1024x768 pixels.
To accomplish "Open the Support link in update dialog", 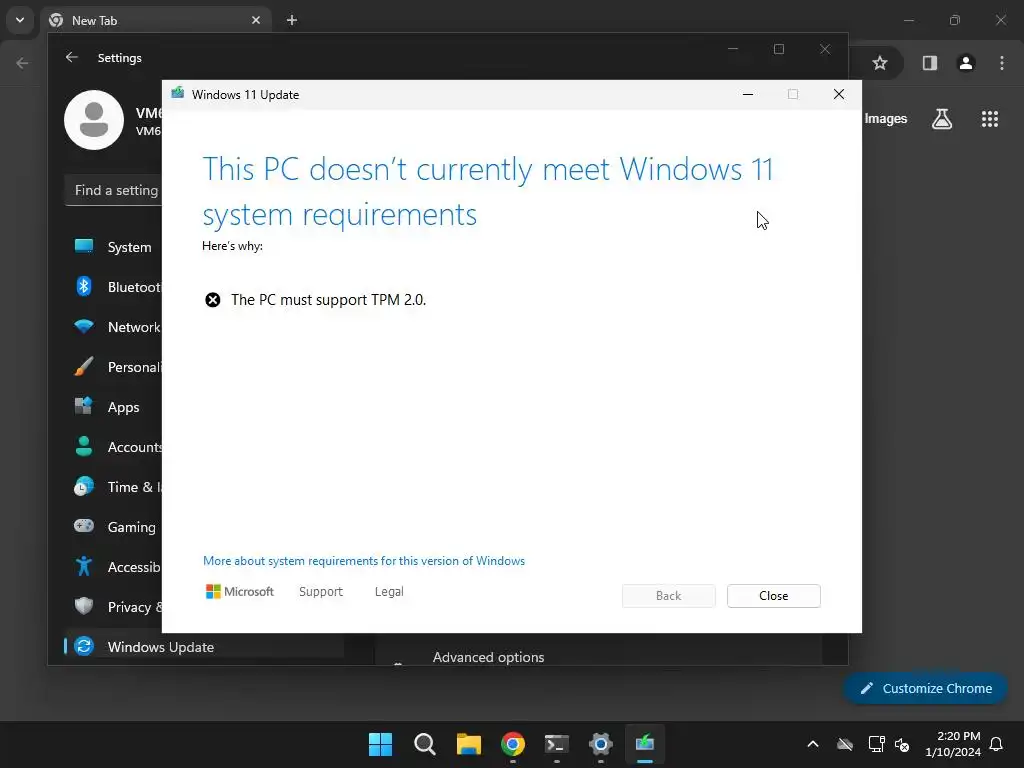I will [x=321, y=592].
